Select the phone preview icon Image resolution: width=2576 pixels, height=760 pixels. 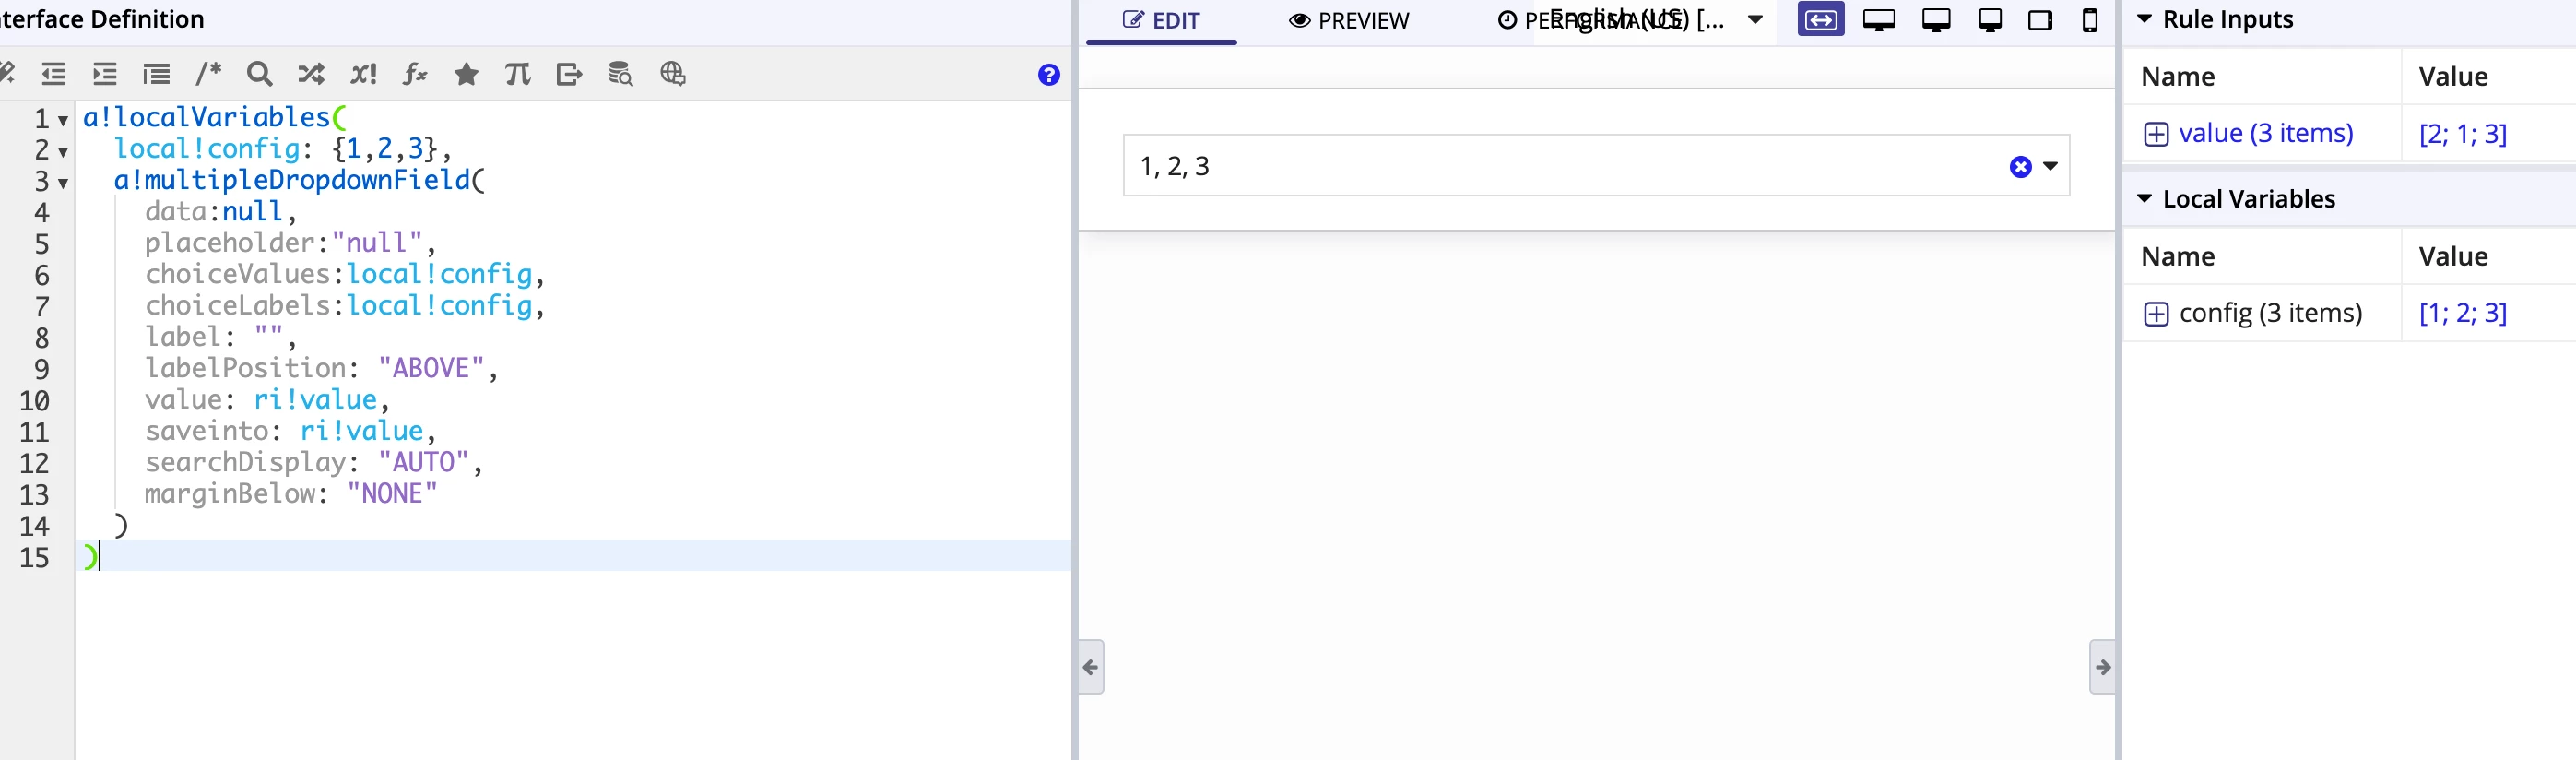pos(2090,20)
